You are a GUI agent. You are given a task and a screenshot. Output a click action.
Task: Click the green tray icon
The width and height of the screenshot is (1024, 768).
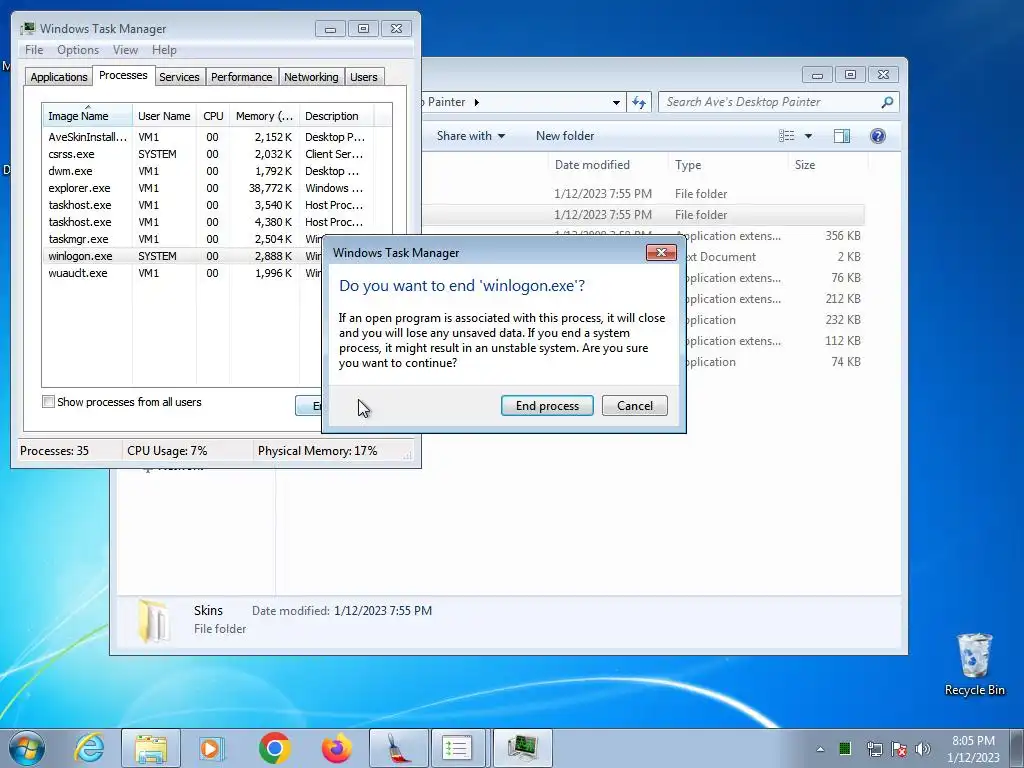coord(845,748)
